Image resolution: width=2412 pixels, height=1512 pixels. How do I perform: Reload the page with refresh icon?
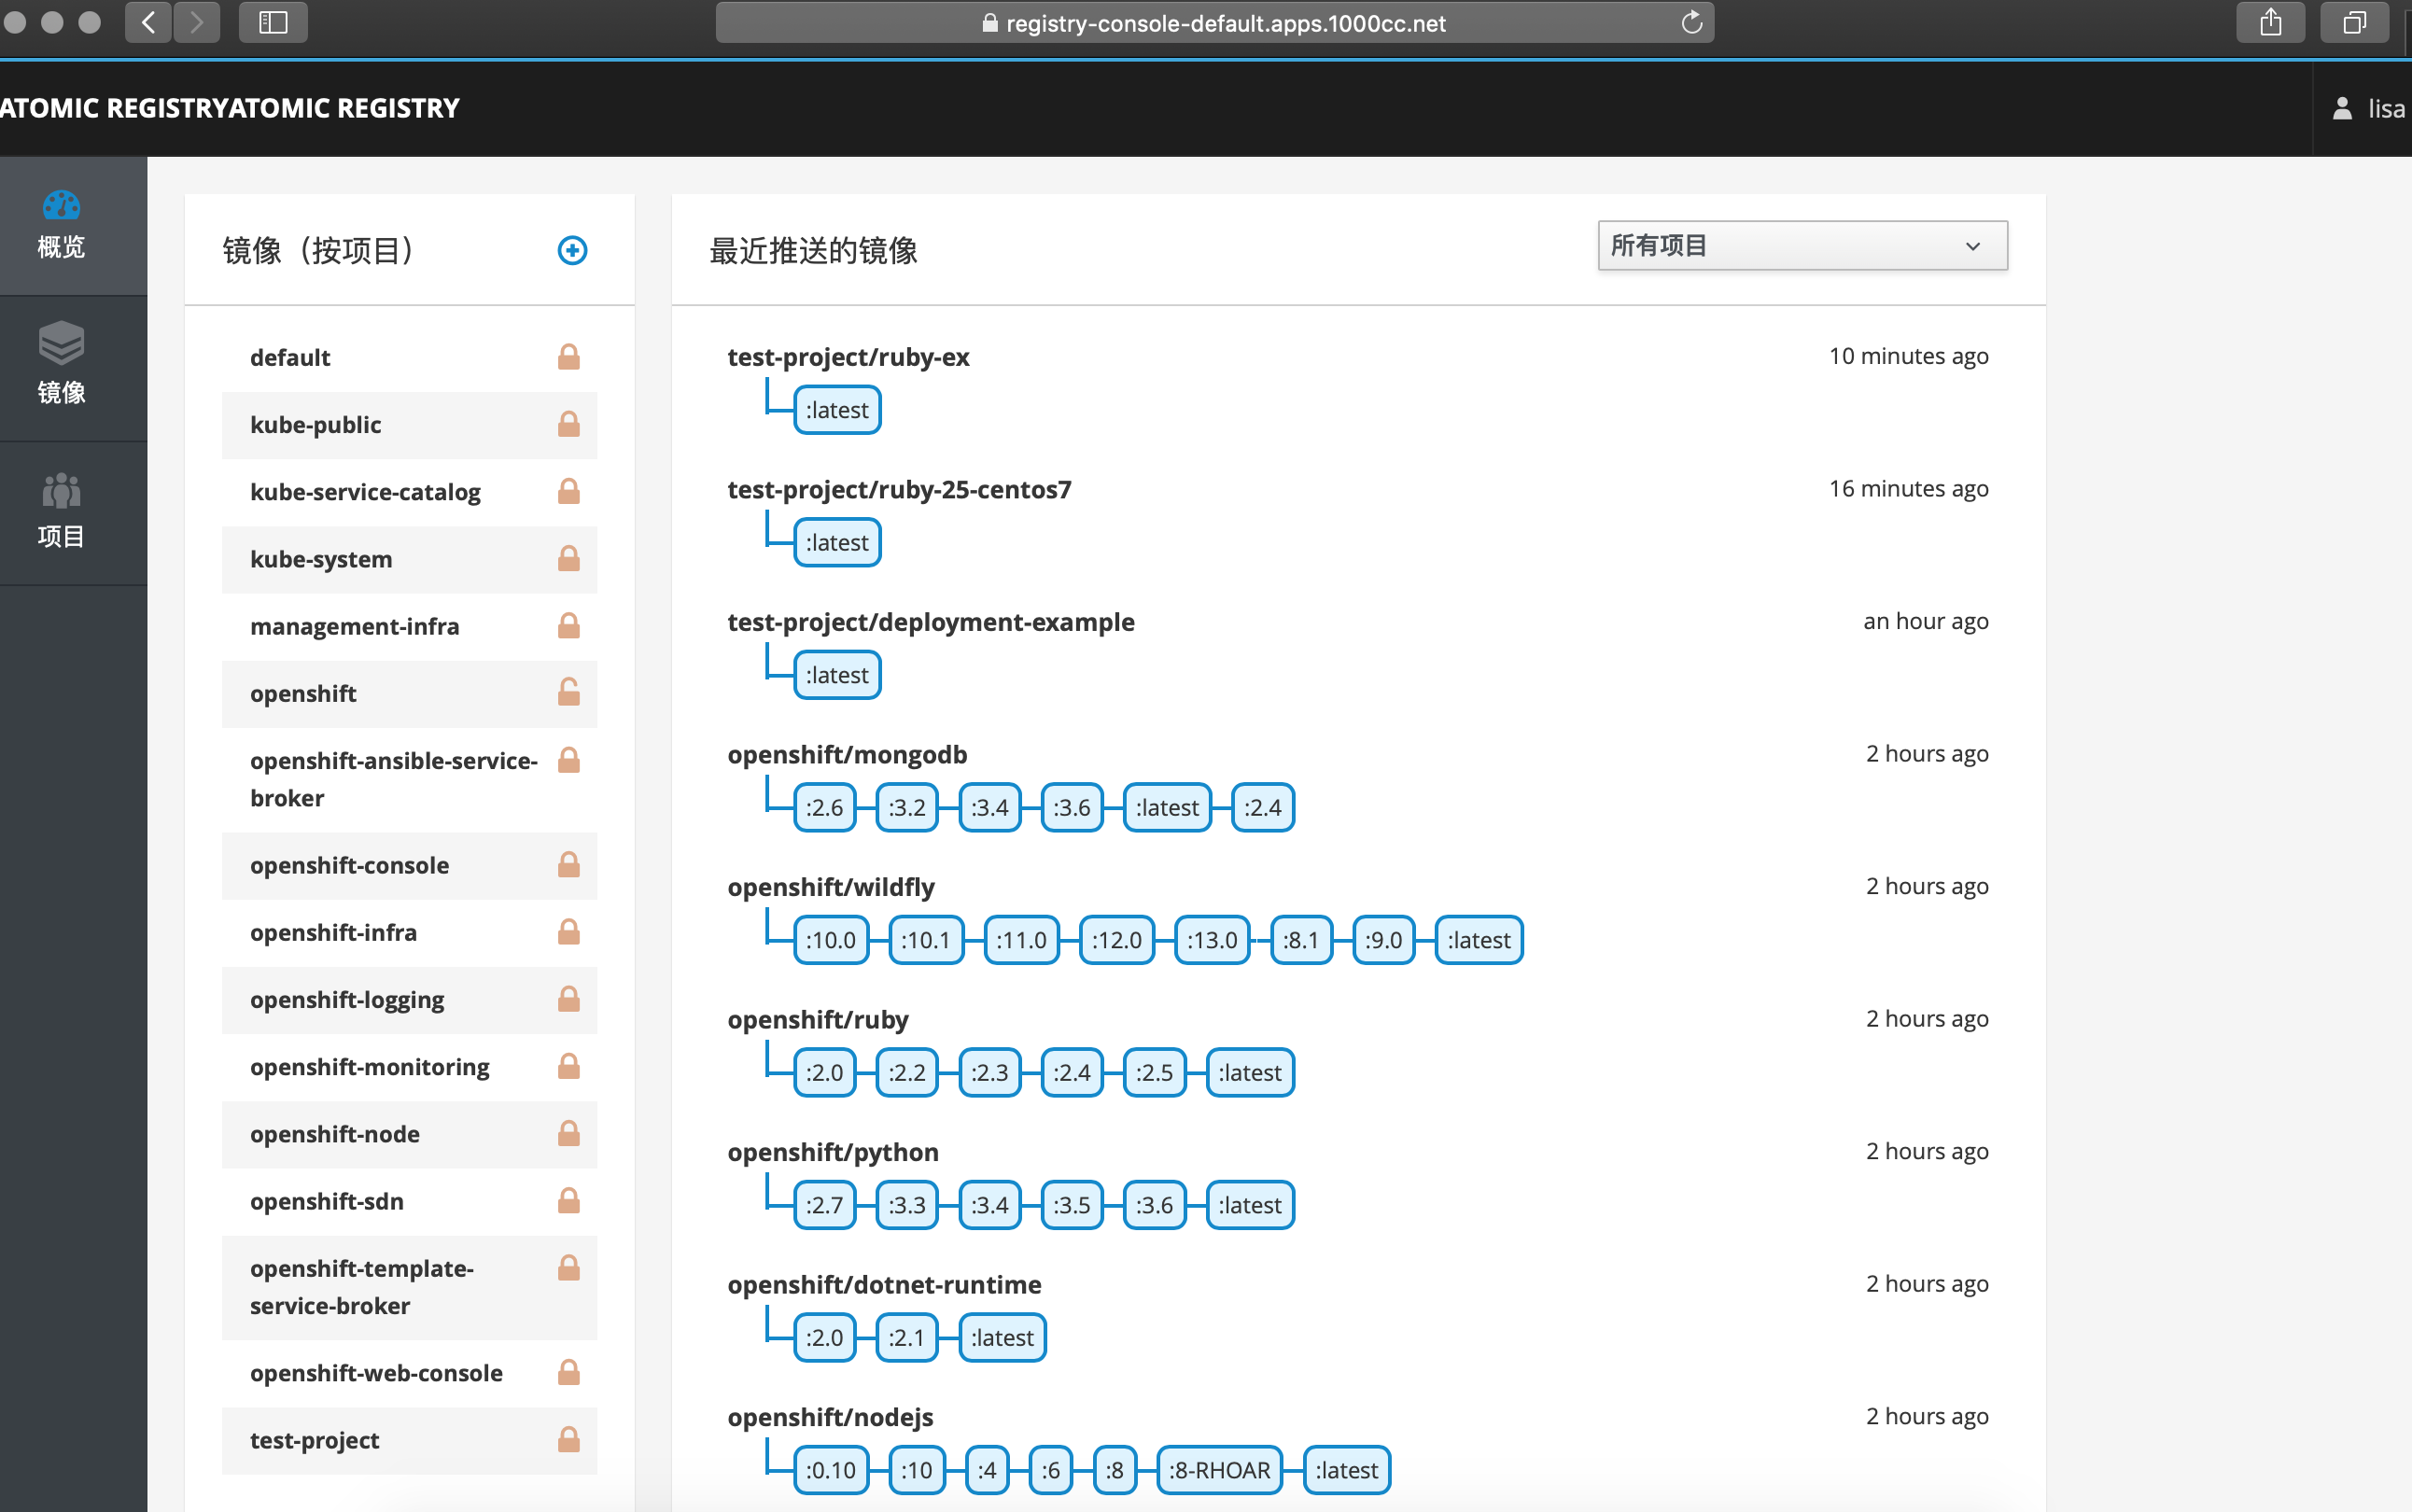(1691, 22)
